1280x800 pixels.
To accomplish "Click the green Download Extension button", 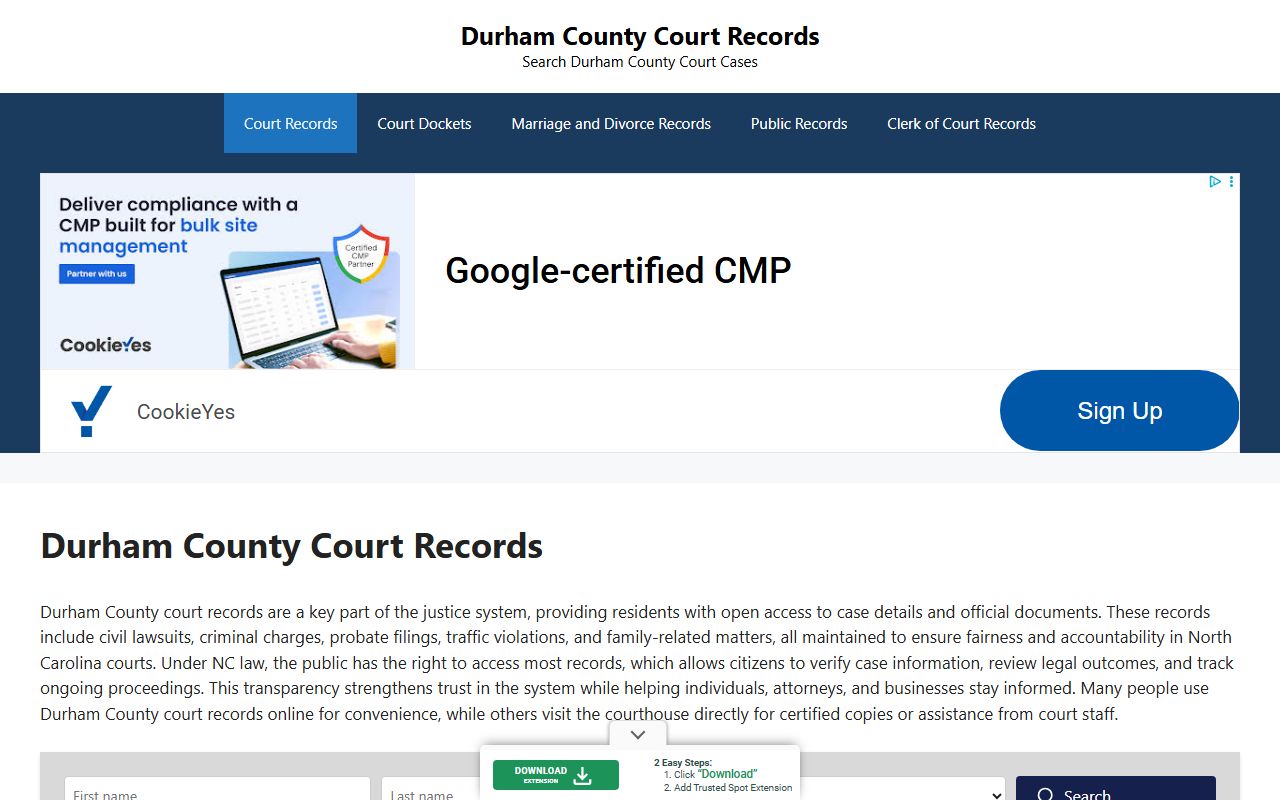I will point(556,775).
